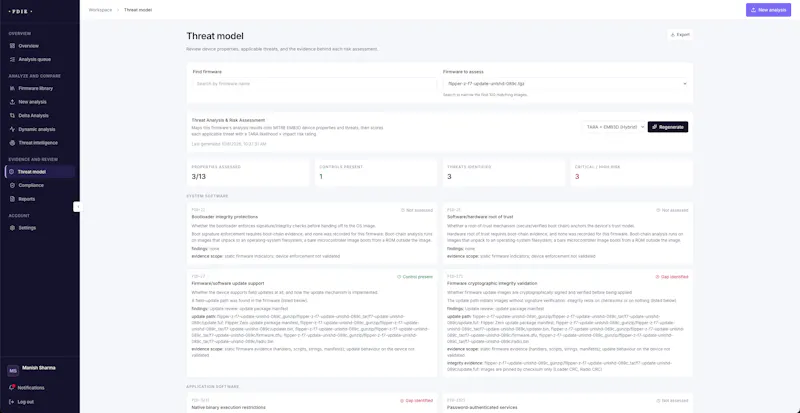The width and height of the screenshot is (800, 413).
Task: Collapse the sidebar with the edge toggle
Action: point(77,206)
